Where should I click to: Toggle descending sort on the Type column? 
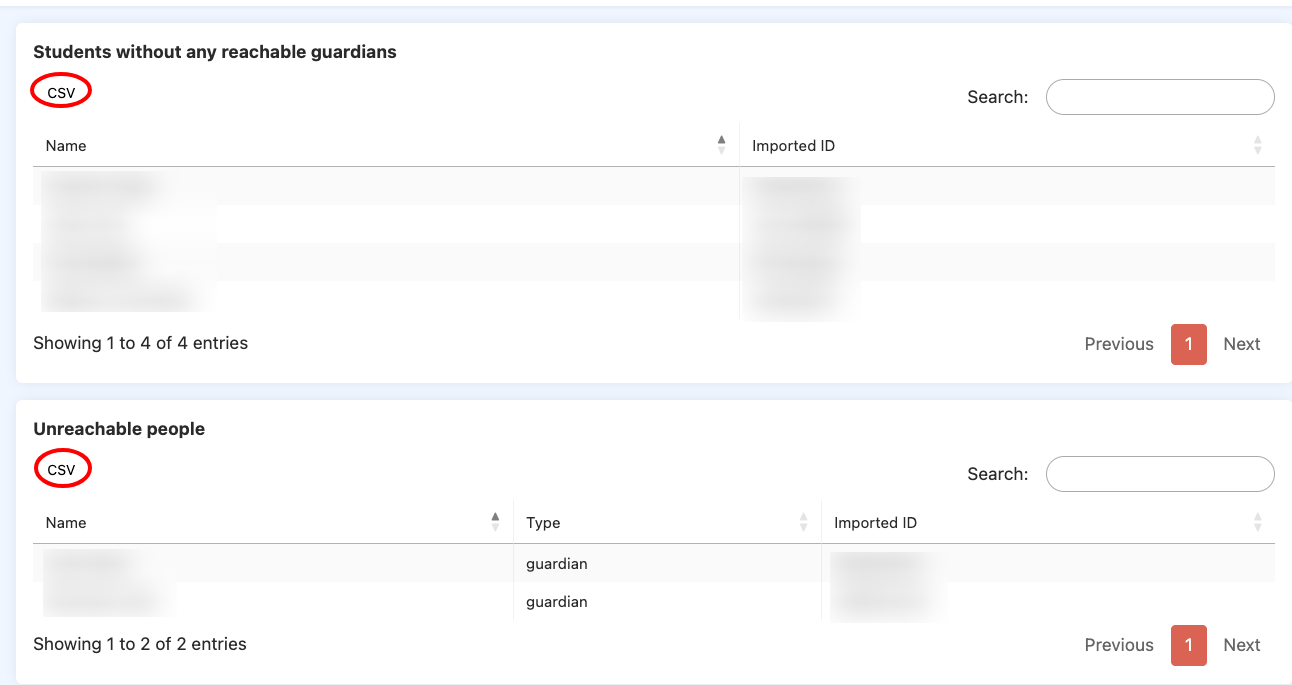pos(804,522)
